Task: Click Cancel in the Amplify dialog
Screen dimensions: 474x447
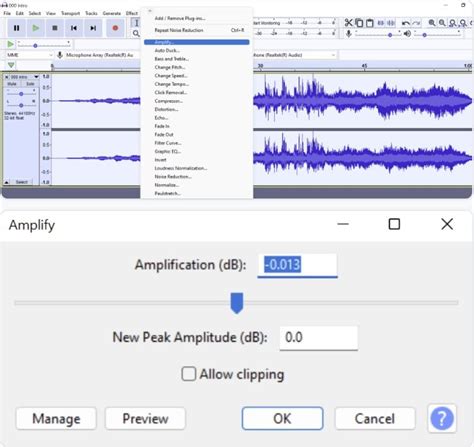Action: [375, 418]
